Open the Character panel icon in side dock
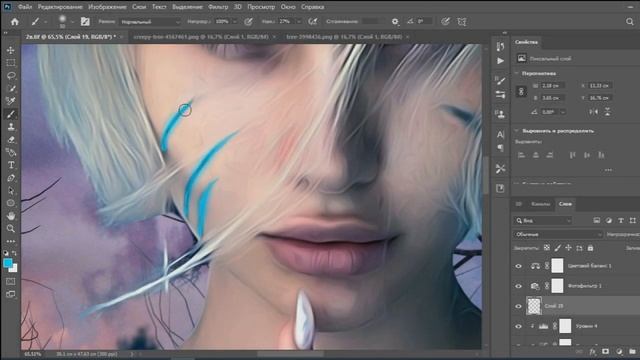 click(x=500, y=134)
